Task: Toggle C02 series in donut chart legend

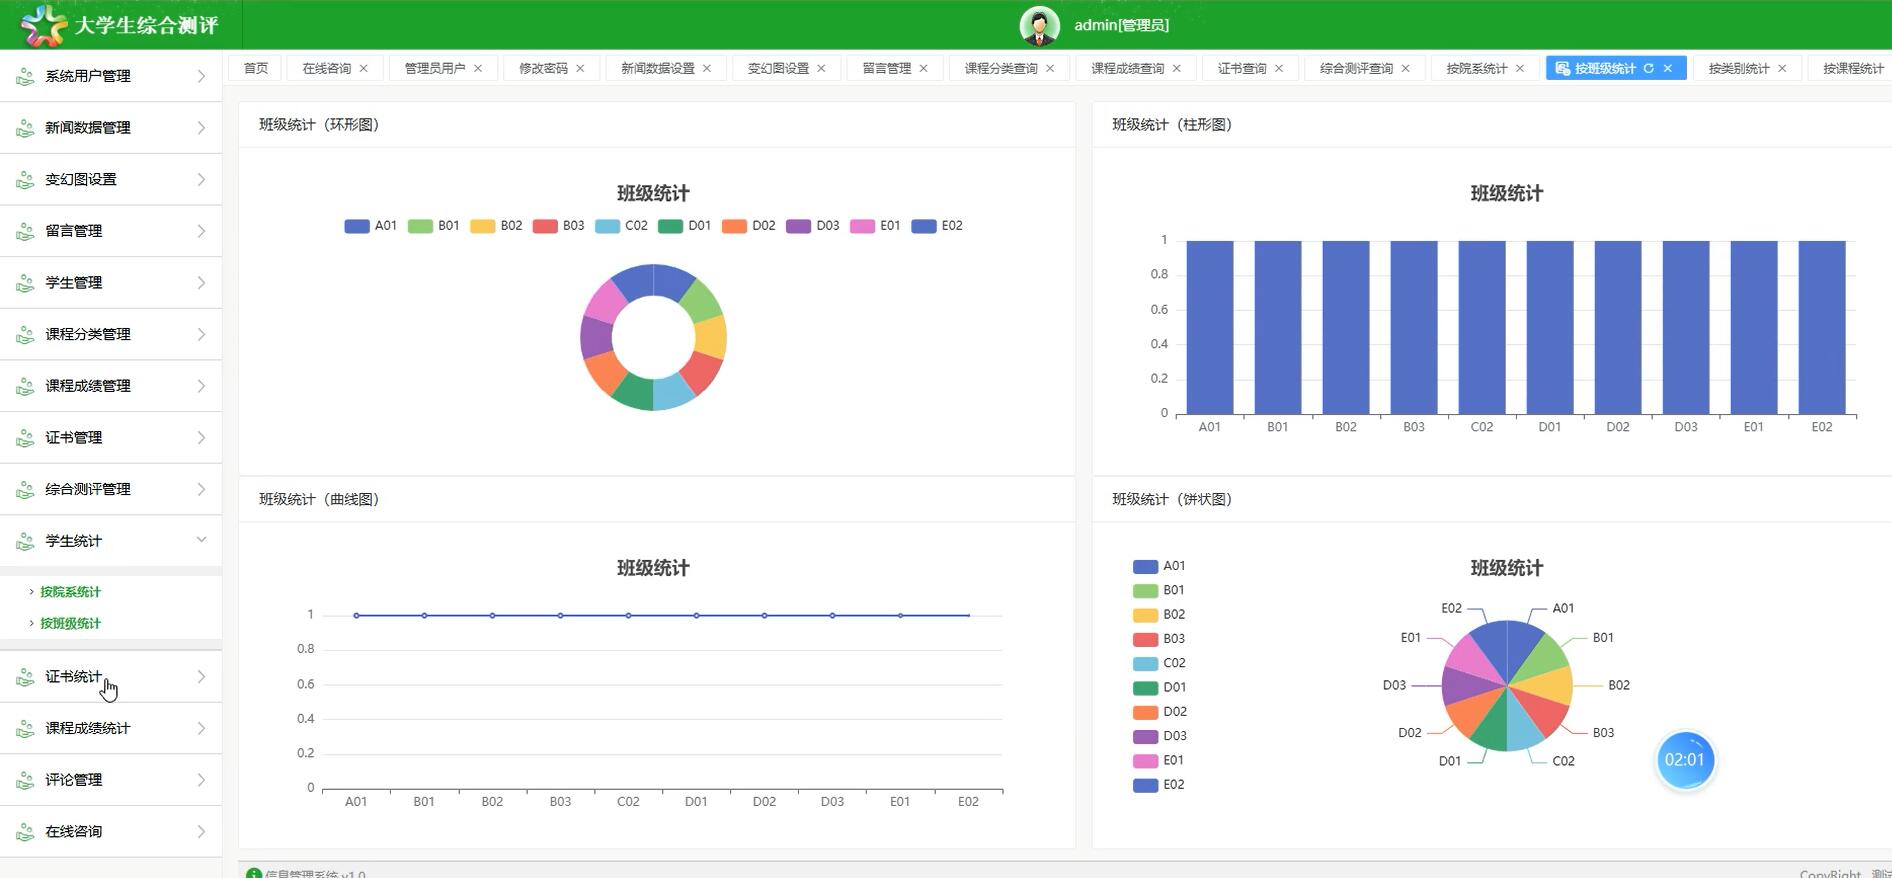Action: pos(621,226)
